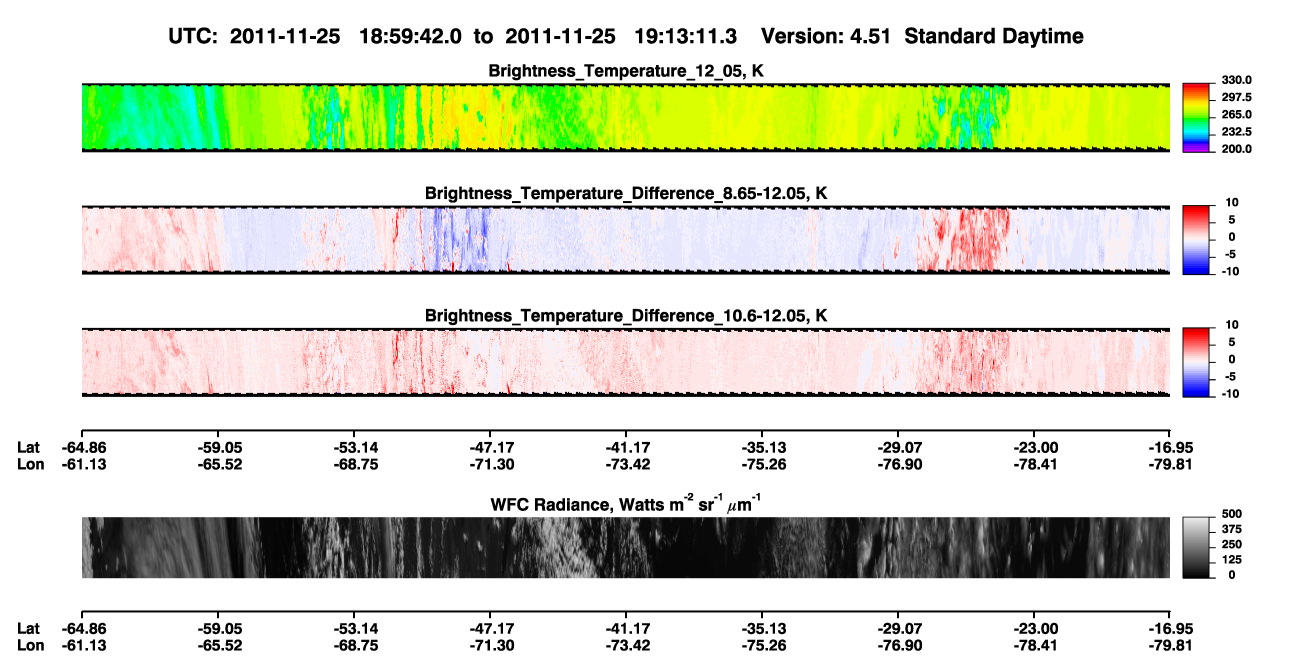
Task: Click the Brightness_Temperature_12_05, K panel title
Action: [x=626, y=71]
